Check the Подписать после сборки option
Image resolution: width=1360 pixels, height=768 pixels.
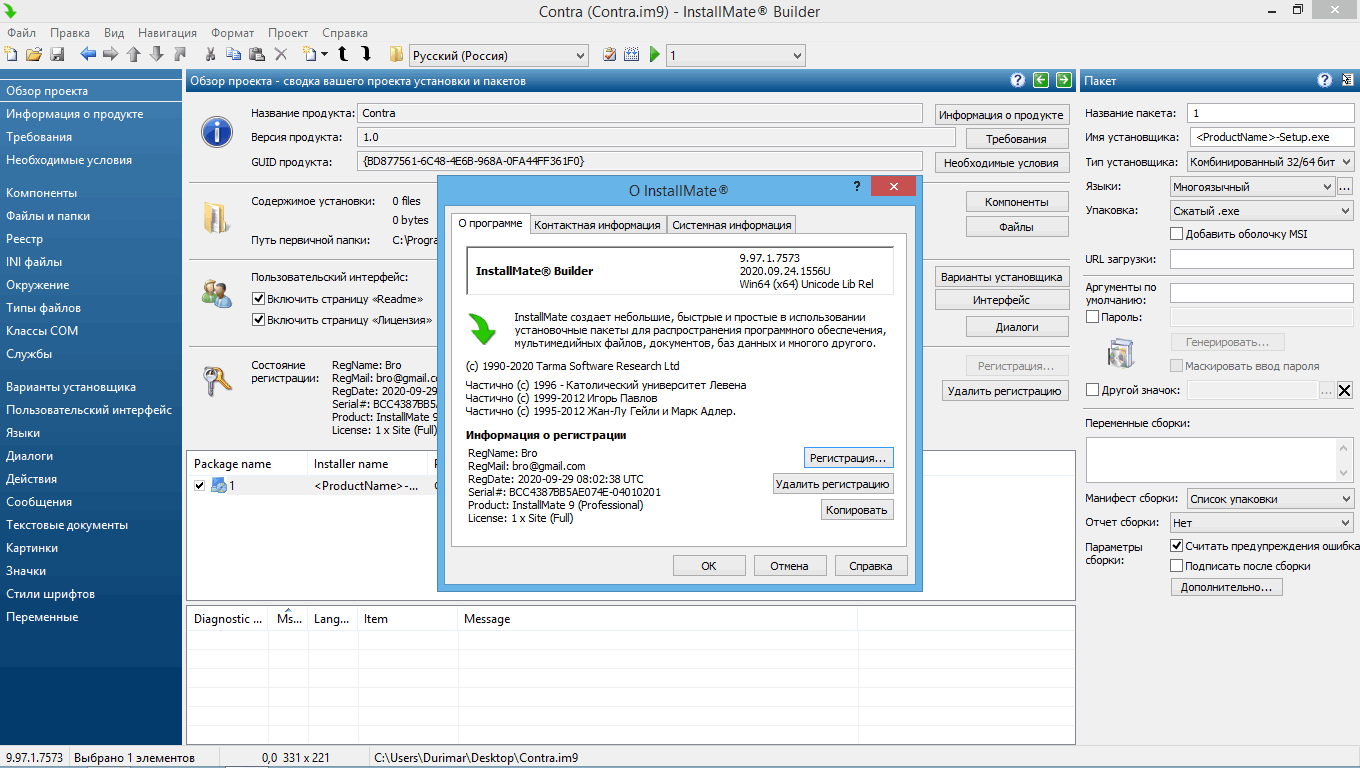coord(1177,566)
